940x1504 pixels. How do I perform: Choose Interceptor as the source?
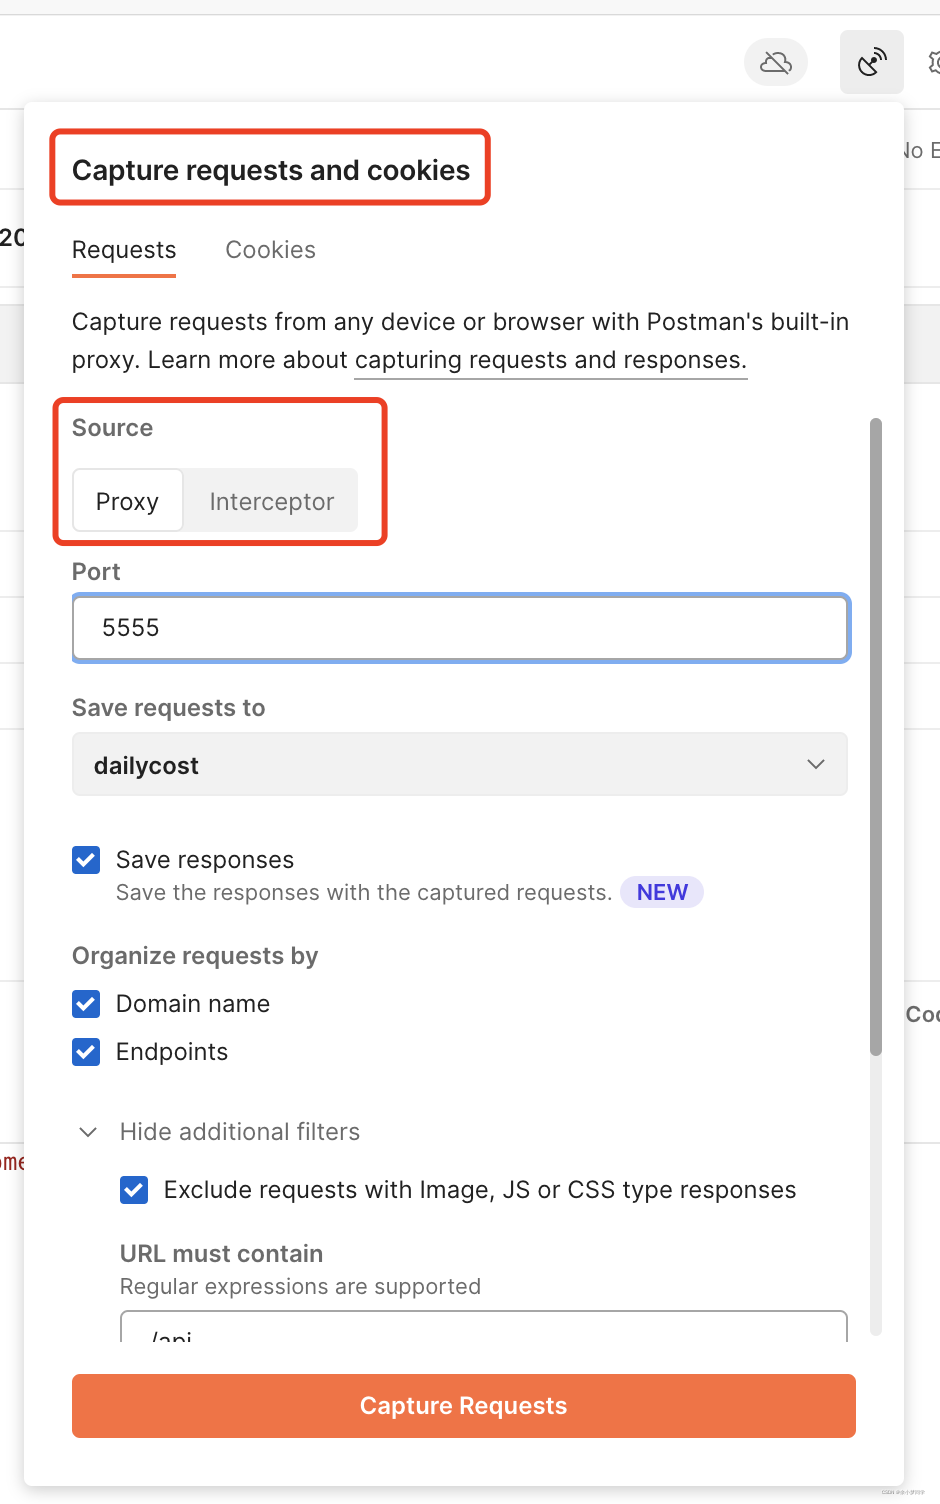[x=271, y=501]
